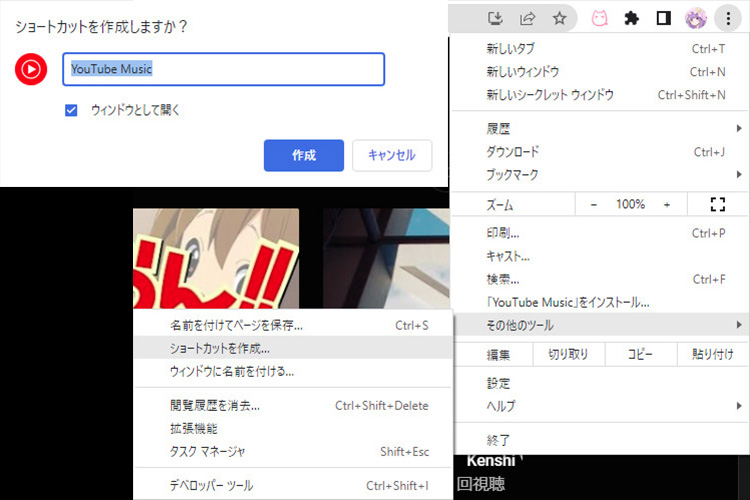
Task: Select ショートカットを作成... submenu item
Action: pos(293,348)
